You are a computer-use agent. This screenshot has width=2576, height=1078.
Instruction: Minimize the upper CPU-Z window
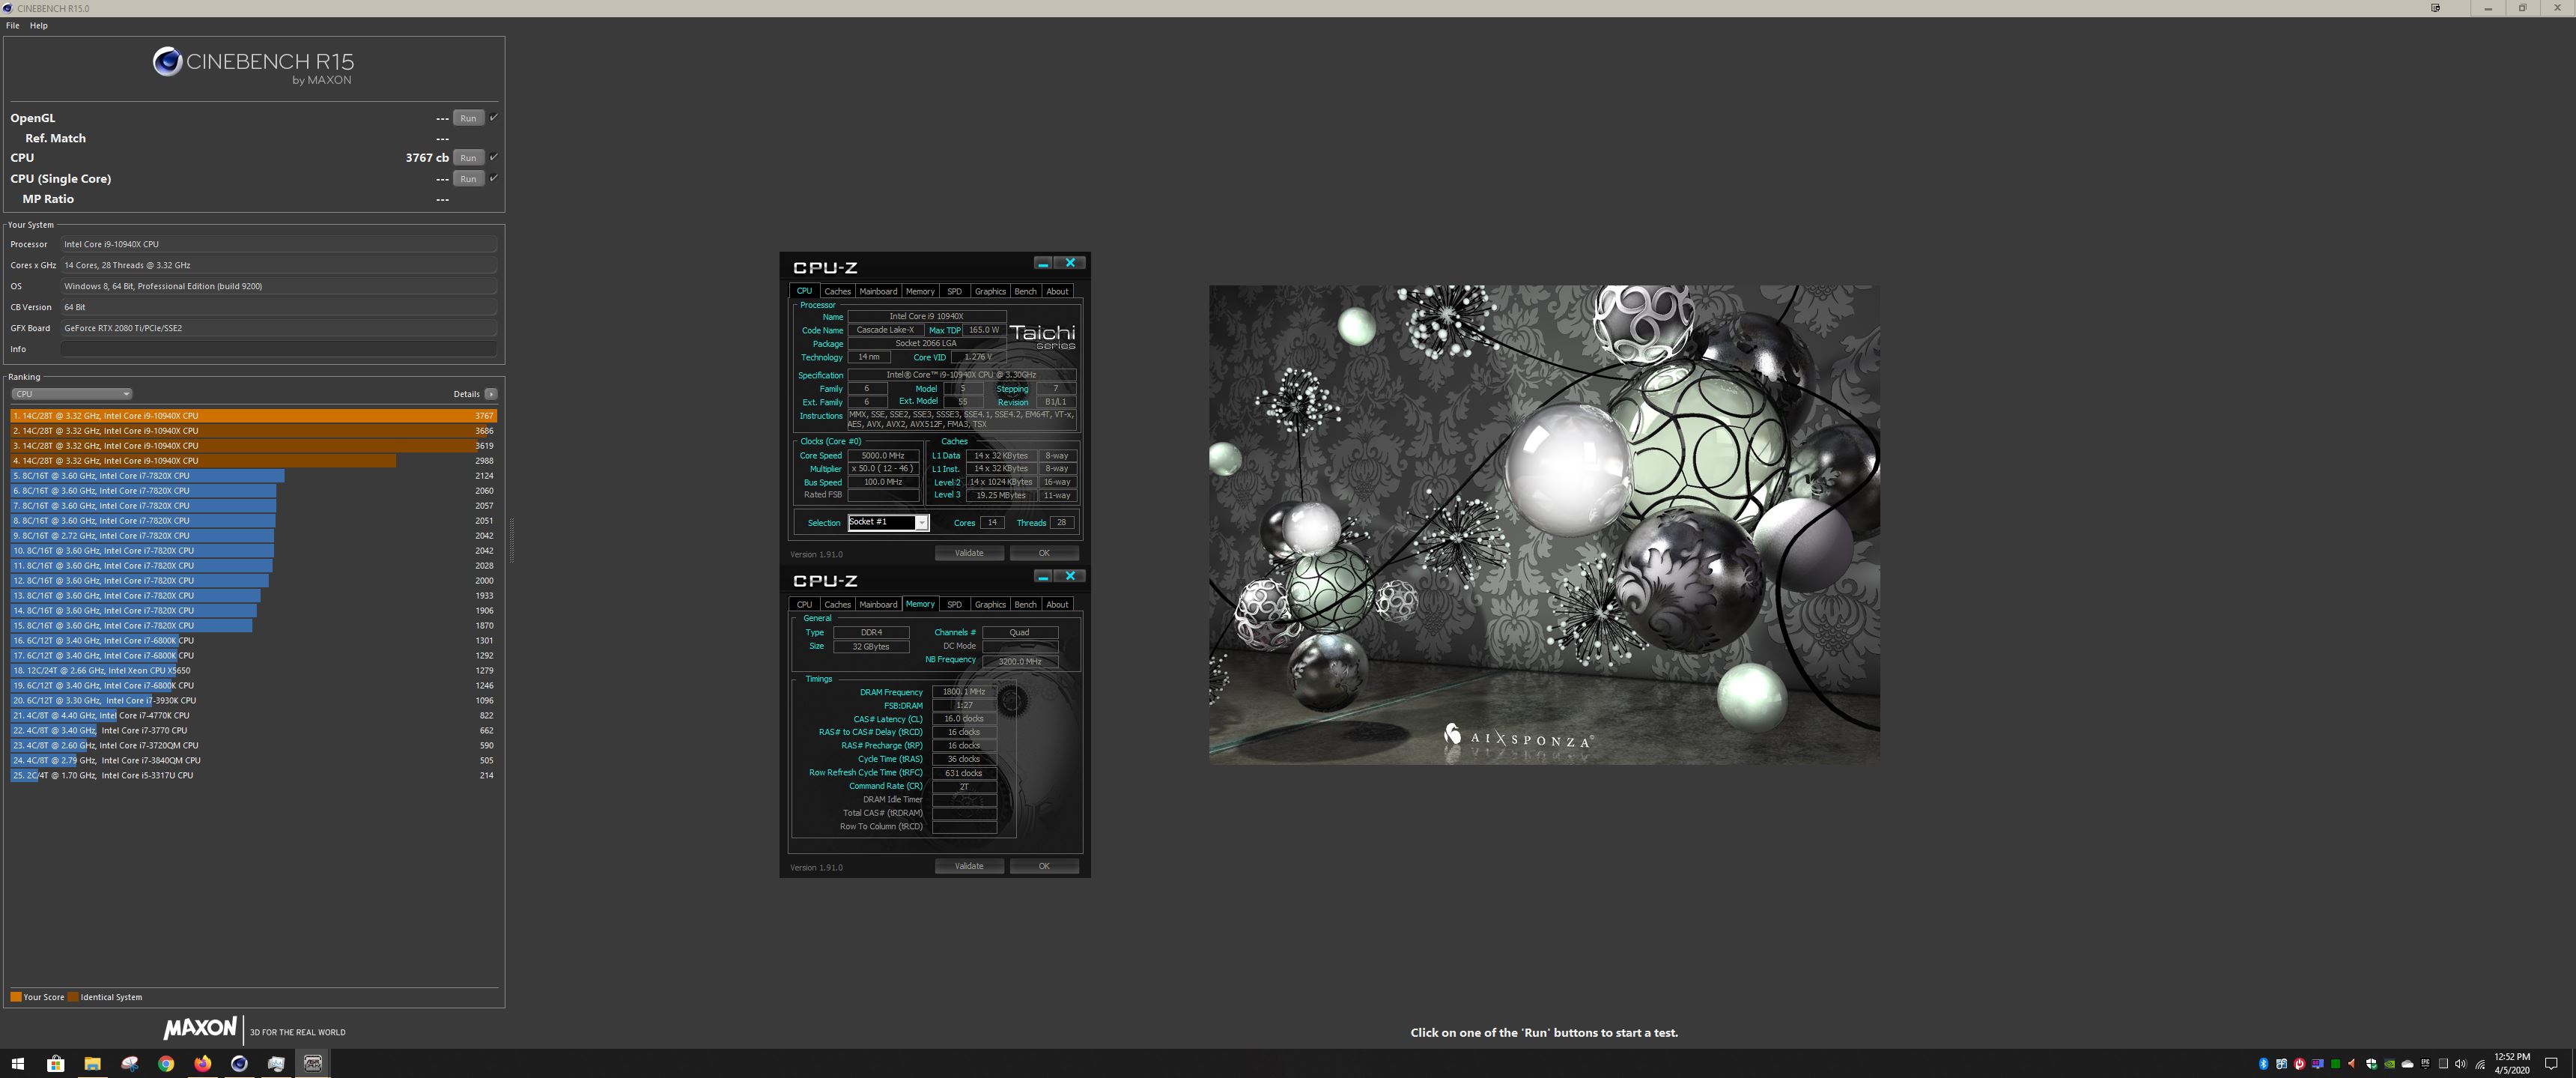click(x=1043, y=263)
